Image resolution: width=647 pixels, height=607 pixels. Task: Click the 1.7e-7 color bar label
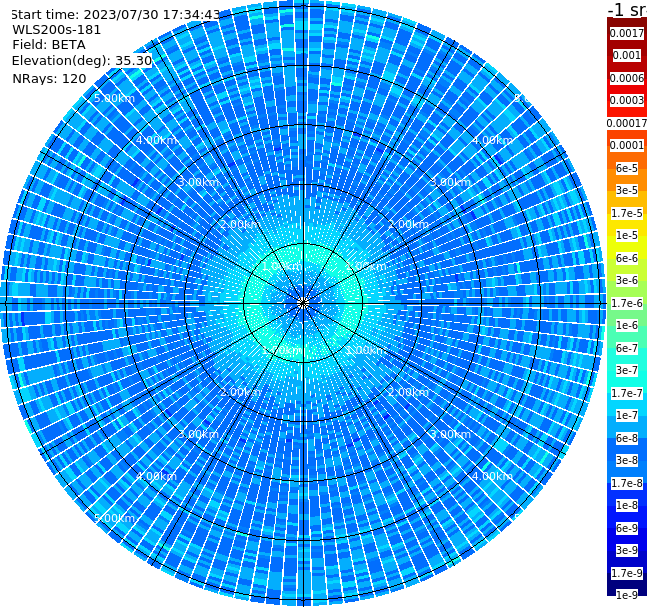627,393
